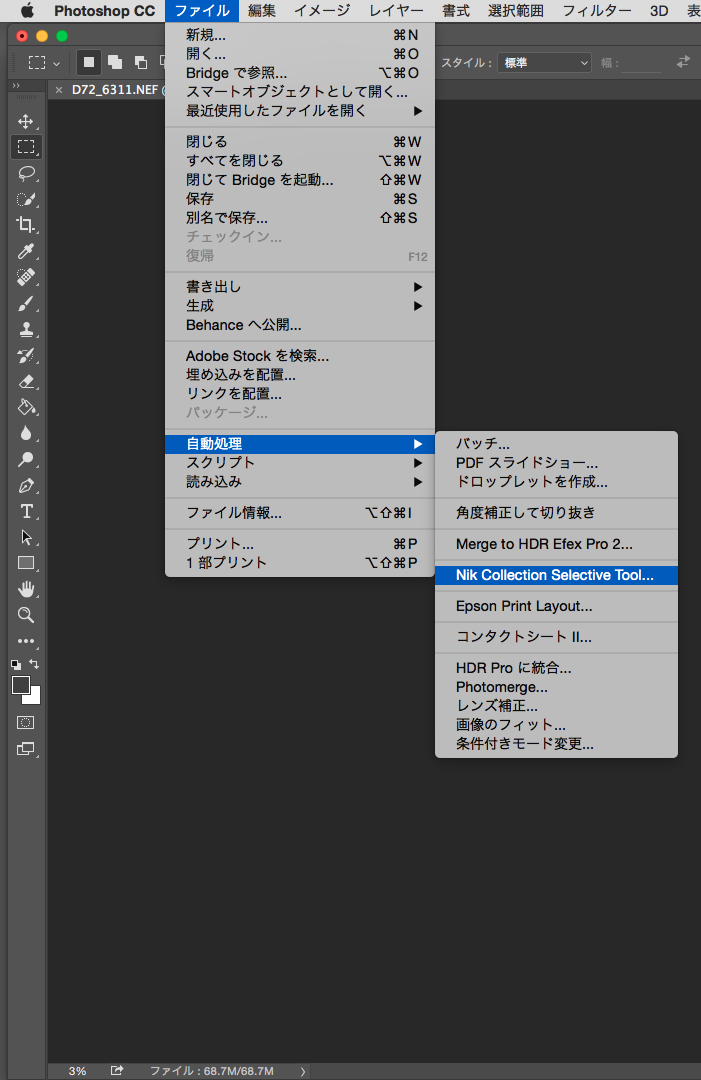Choose Photomerge... from the submenu
This screenshot has height=1080, width=701.
pos(556,687)
